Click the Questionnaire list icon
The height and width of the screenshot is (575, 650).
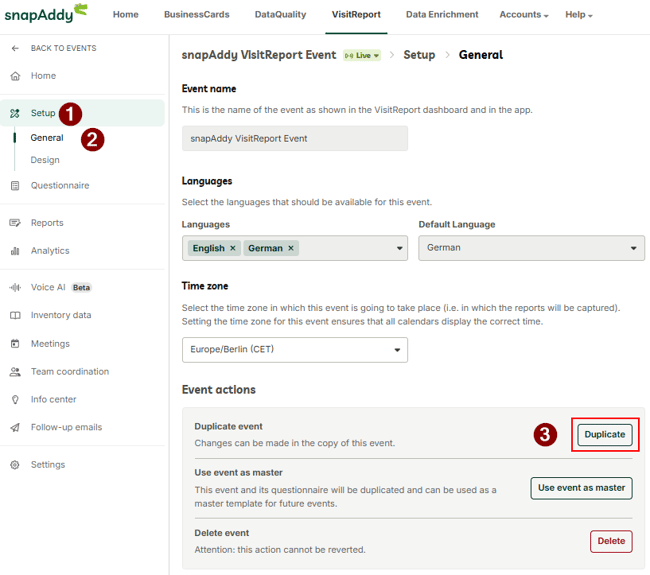coord(15,186)
